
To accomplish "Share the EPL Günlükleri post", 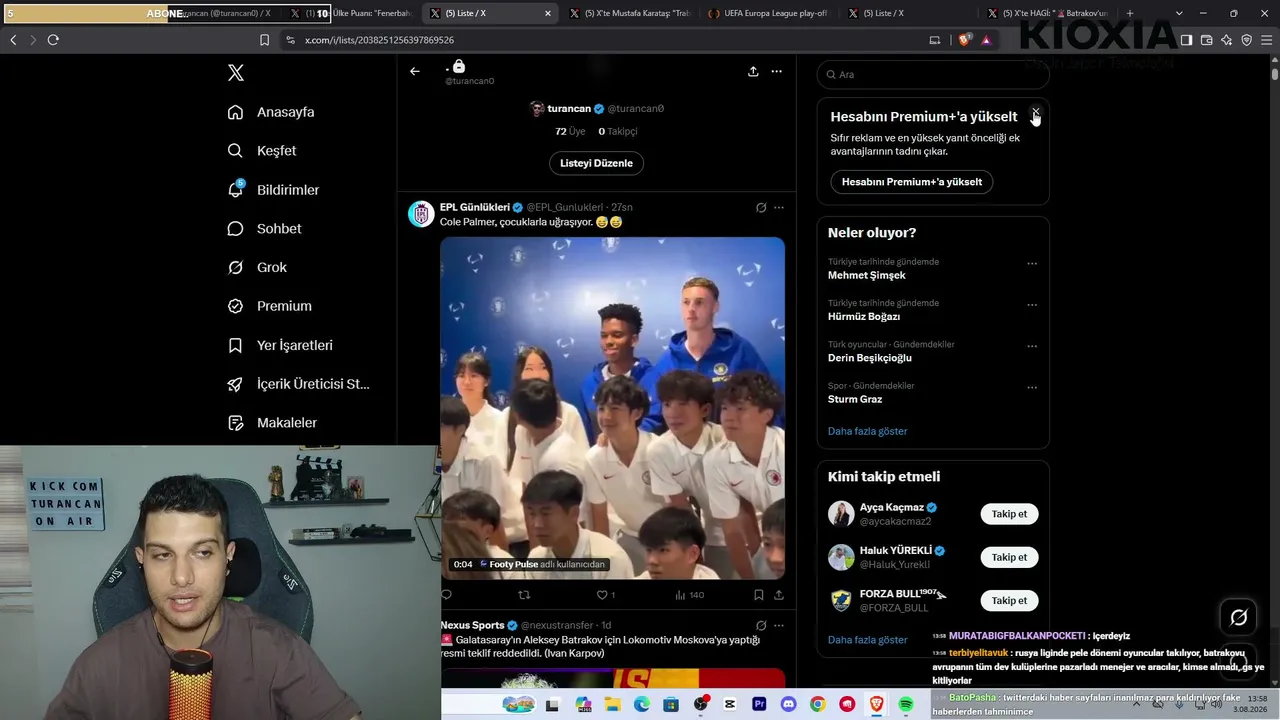I will (779, 595).
